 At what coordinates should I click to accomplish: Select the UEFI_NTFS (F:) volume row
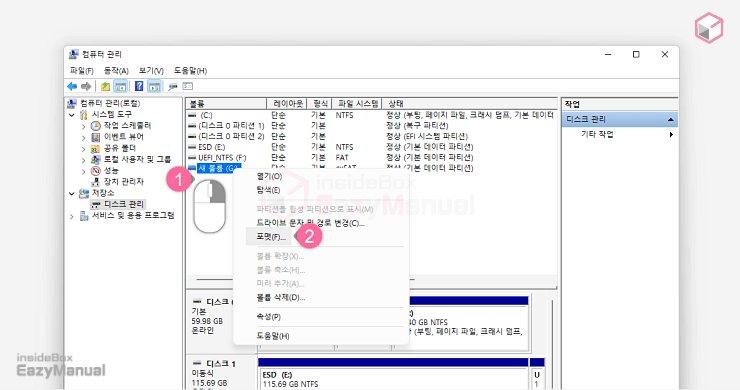click(x=371, y=158)
